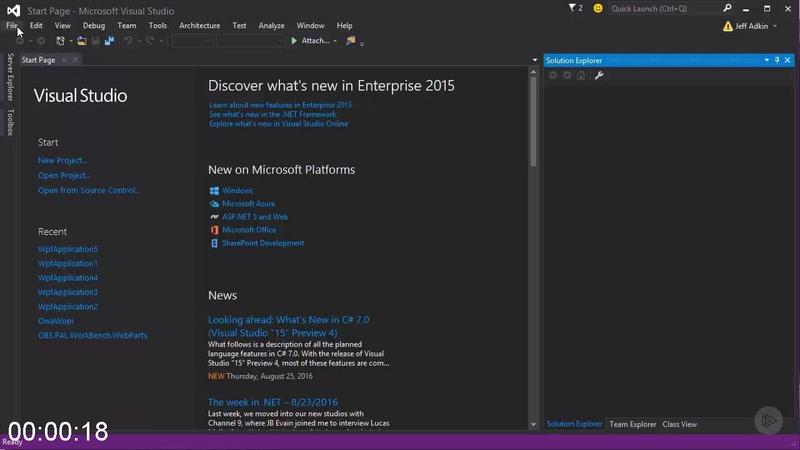This screenshot has width=800, height=450.
Task: Open the What's New in C# 7.0 article
Action: (288, 326)
